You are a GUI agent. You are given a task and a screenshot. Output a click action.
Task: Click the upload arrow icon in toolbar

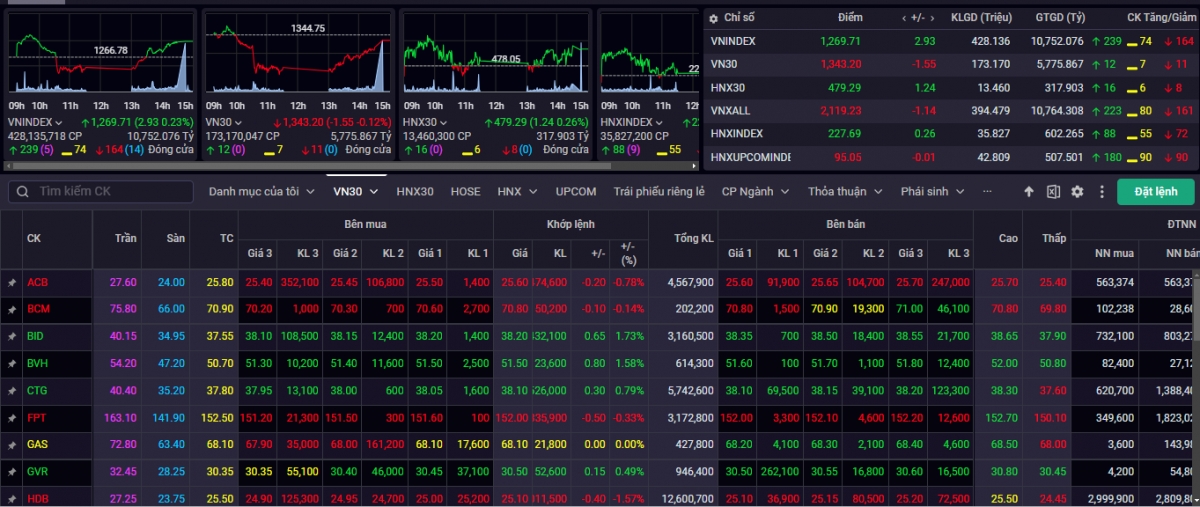click(x=1030, y=192)
